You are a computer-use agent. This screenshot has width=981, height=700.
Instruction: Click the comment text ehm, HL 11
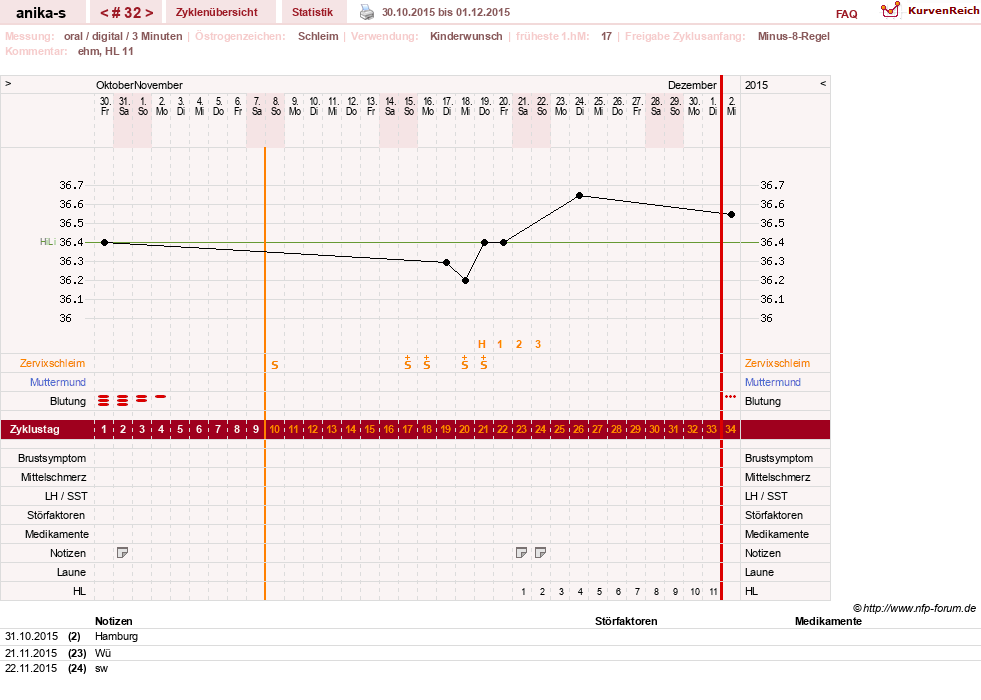(106, 51)
